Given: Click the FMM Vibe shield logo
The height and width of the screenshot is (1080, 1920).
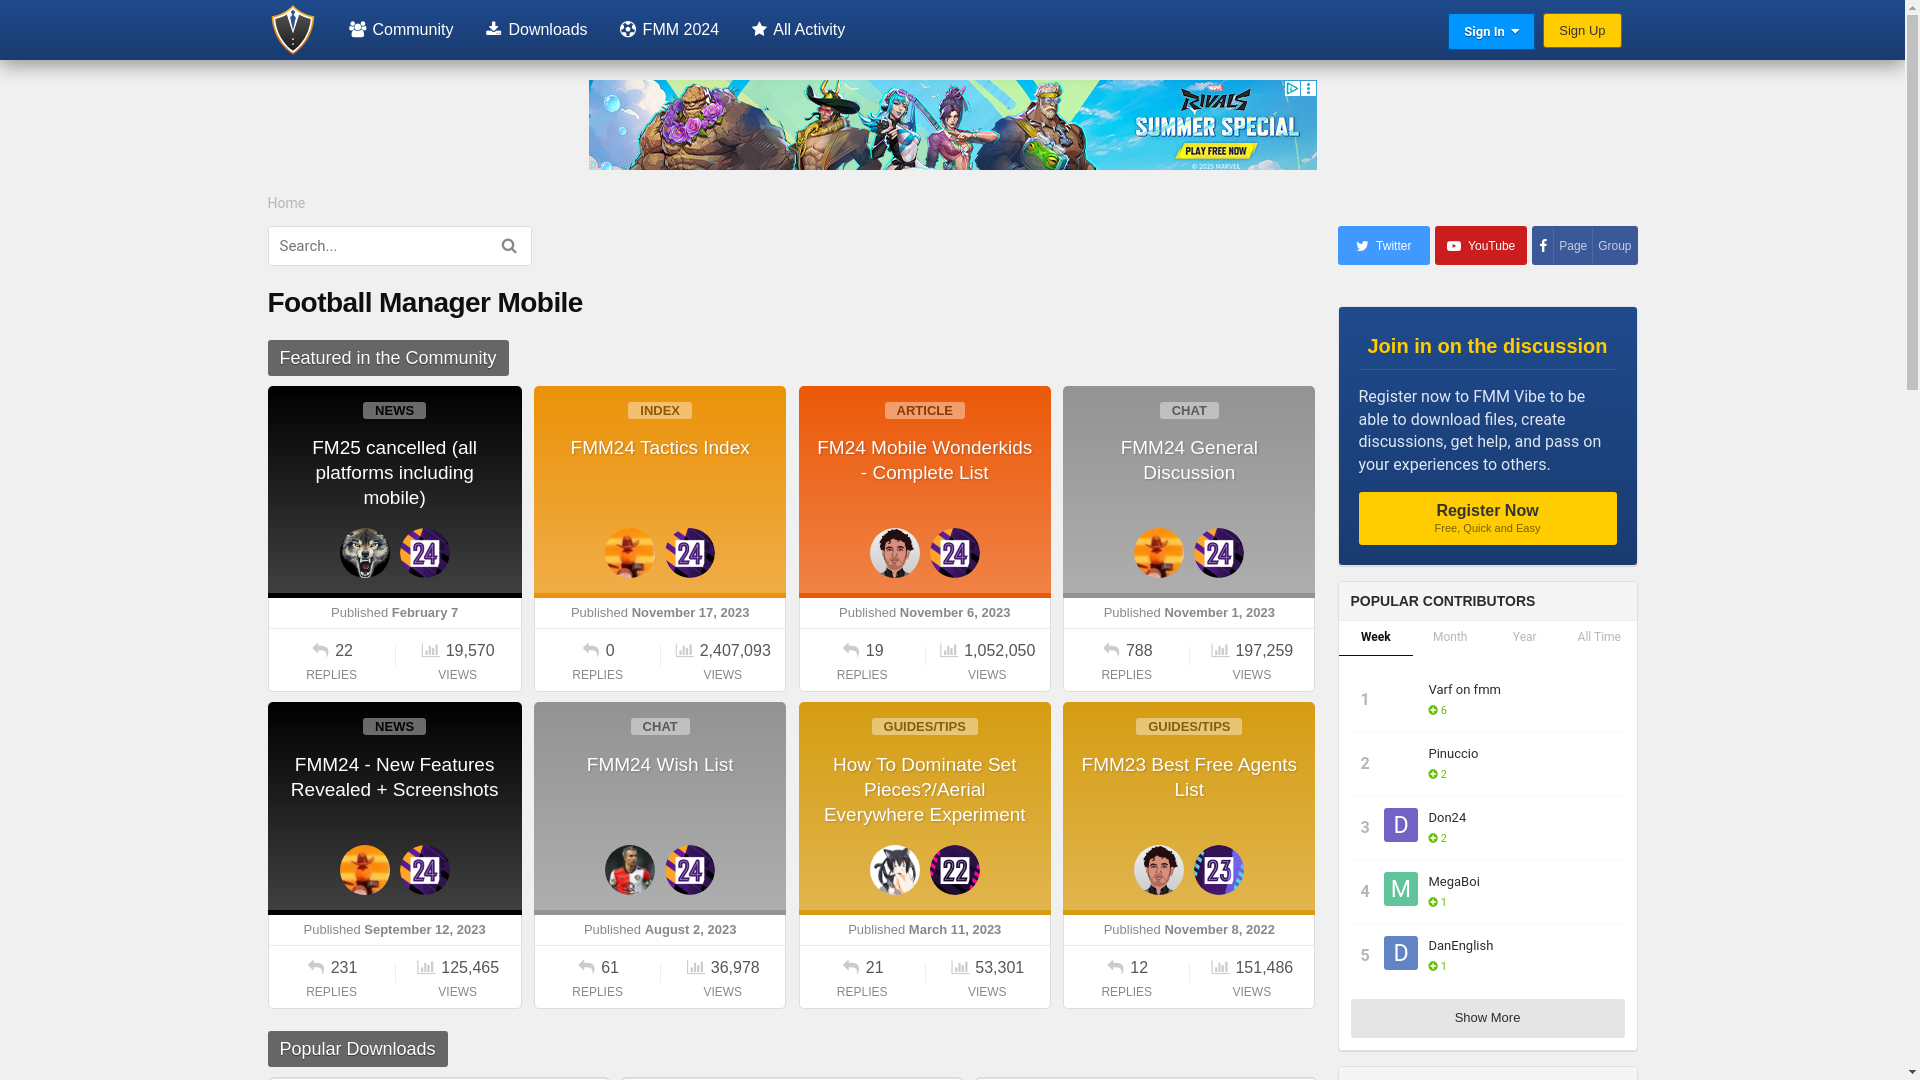Looking at the screenshot, I should point(292,30).
